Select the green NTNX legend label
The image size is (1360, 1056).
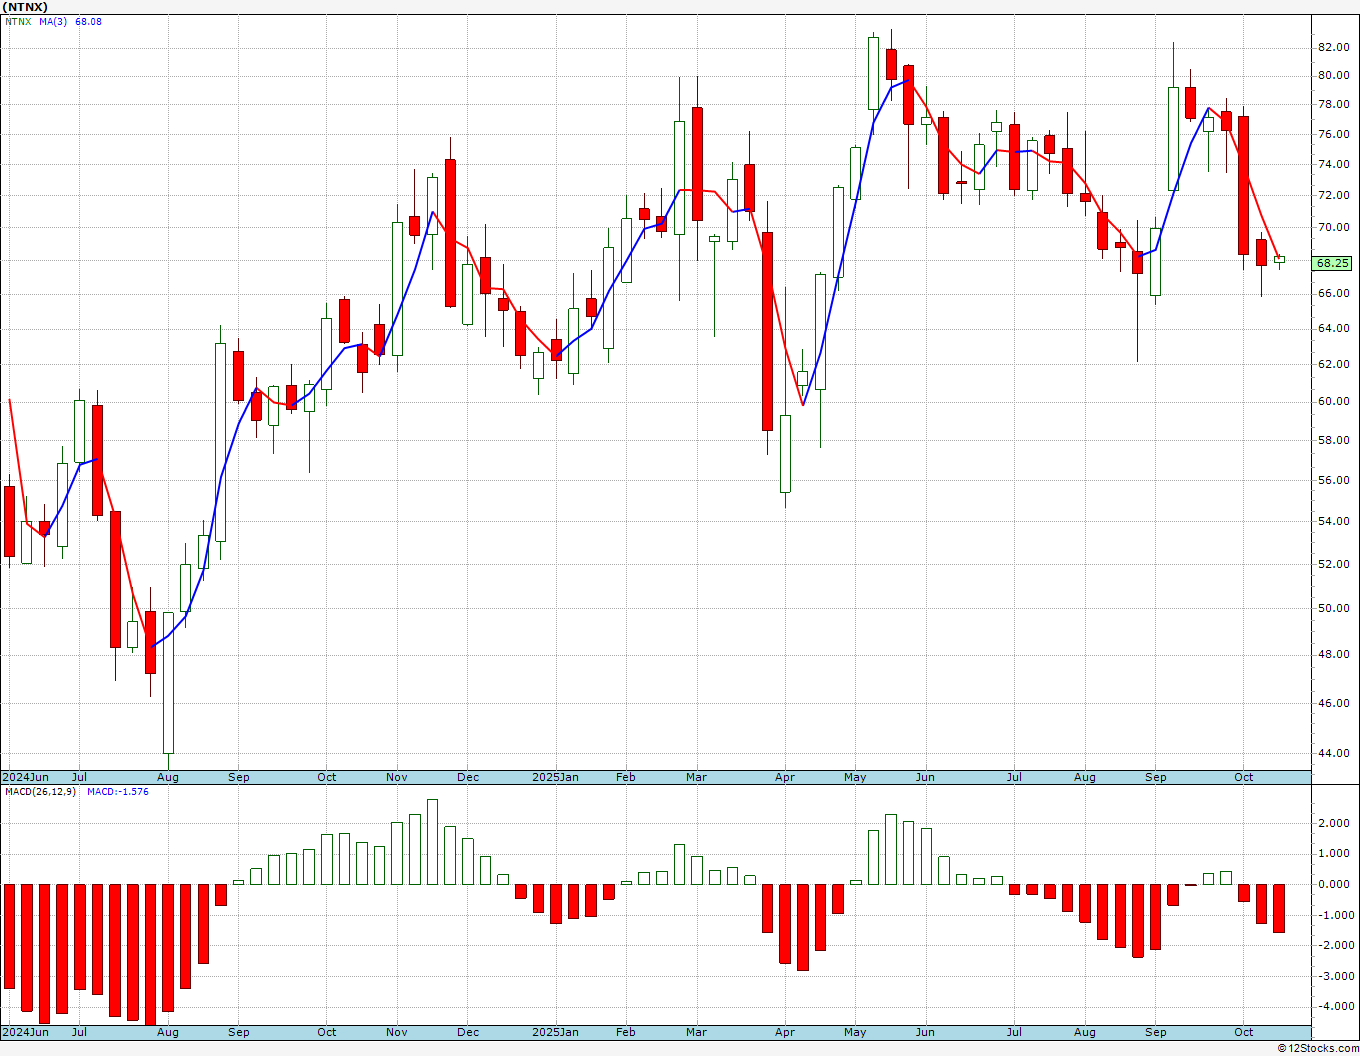tap(16, 22)
